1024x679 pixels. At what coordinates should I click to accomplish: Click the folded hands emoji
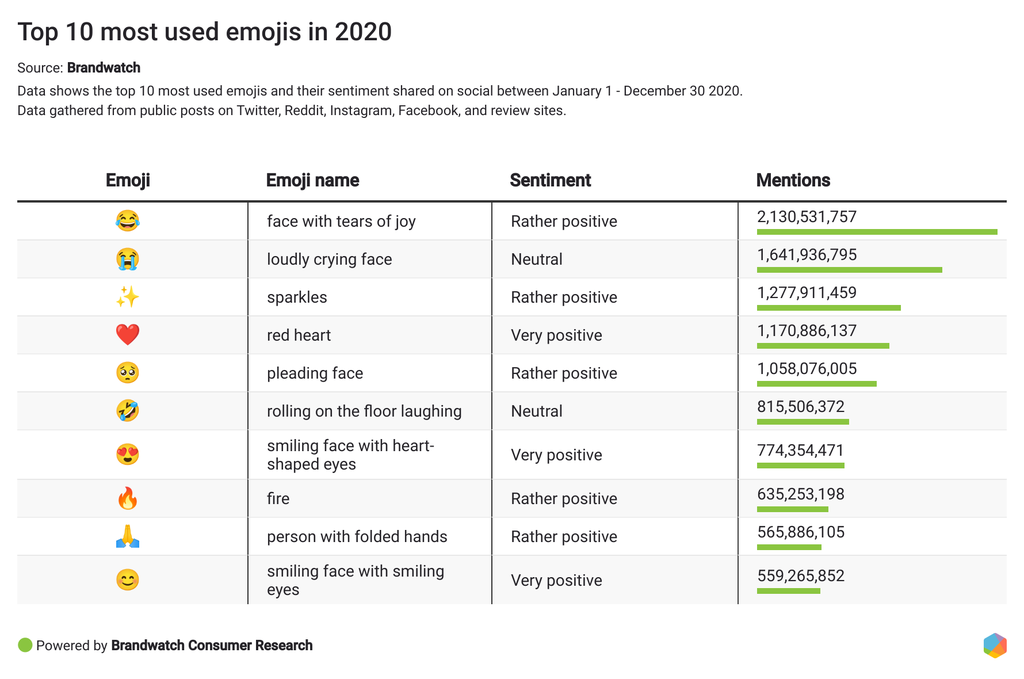[x=127, y=537]
